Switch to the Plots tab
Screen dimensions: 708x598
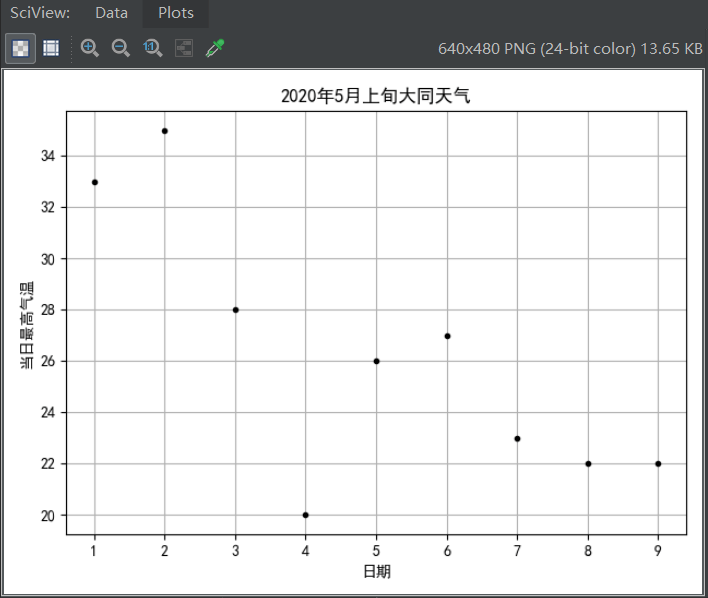[x=176, y=13]
